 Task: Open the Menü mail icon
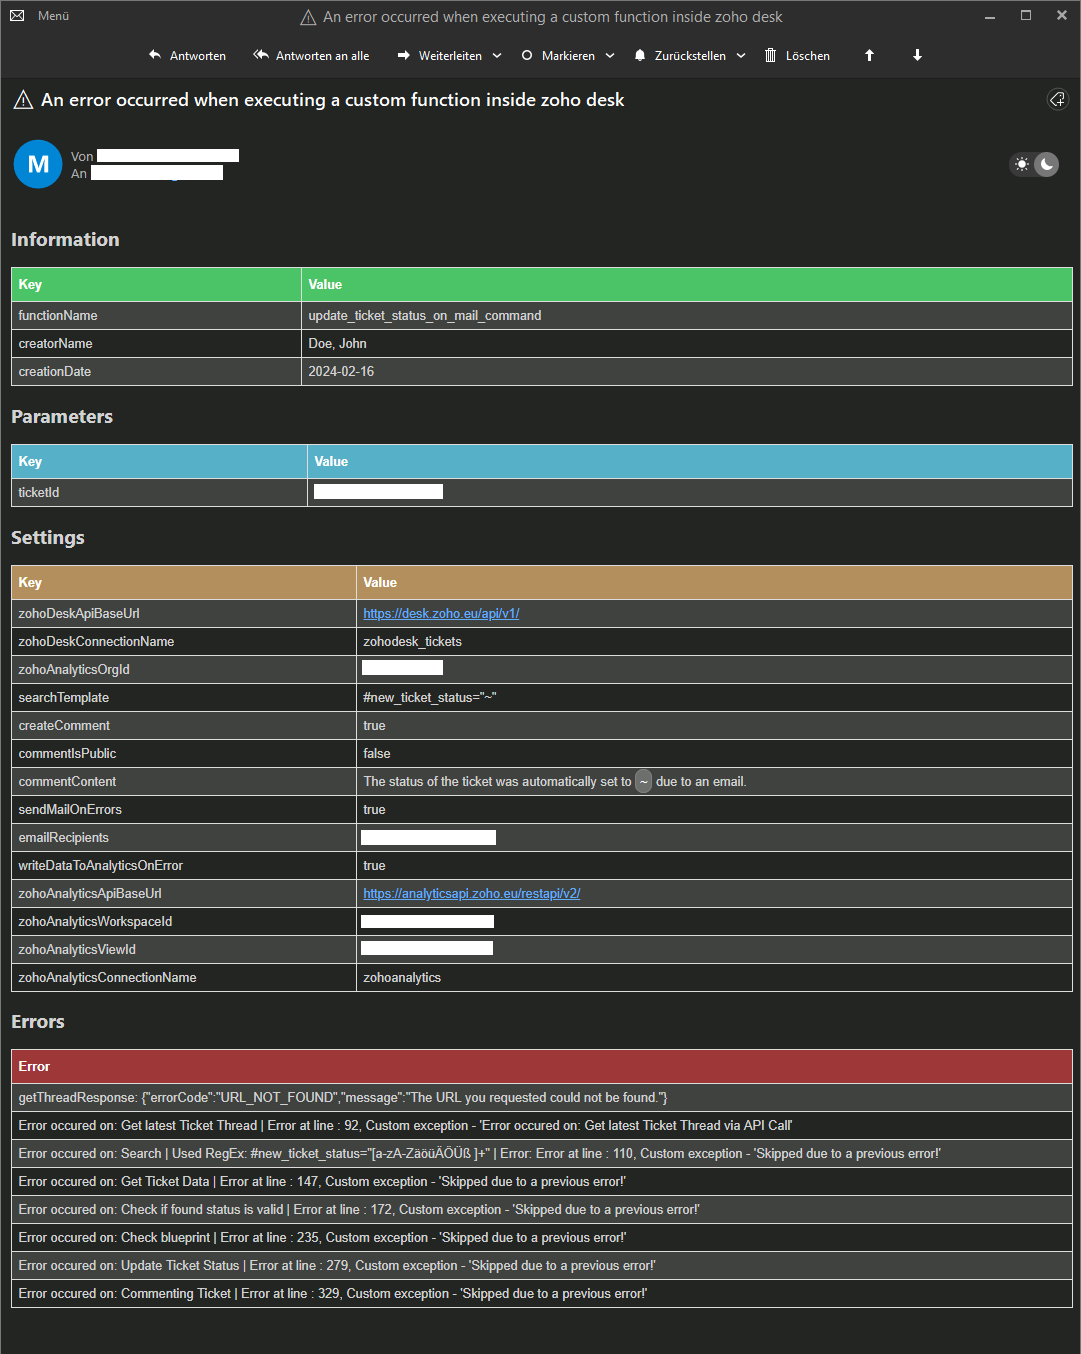(x=17, y=16)
